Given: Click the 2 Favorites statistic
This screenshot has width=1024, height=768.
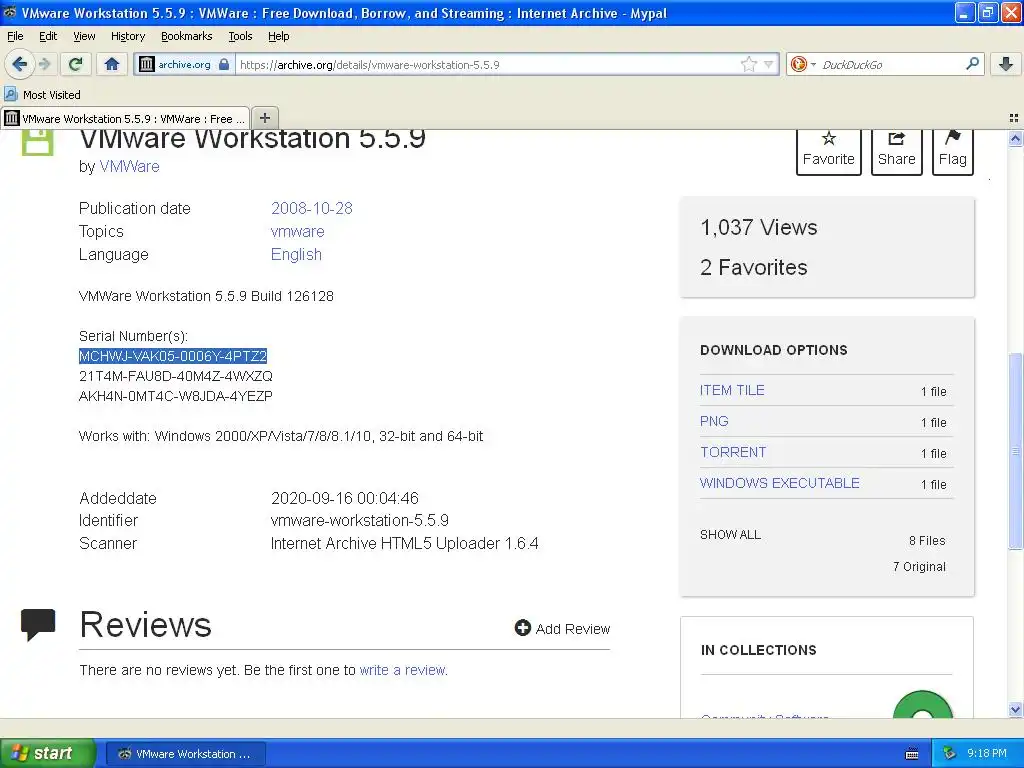Looking at the screenshot, I should pyautogui.click(x=754, y=267).
